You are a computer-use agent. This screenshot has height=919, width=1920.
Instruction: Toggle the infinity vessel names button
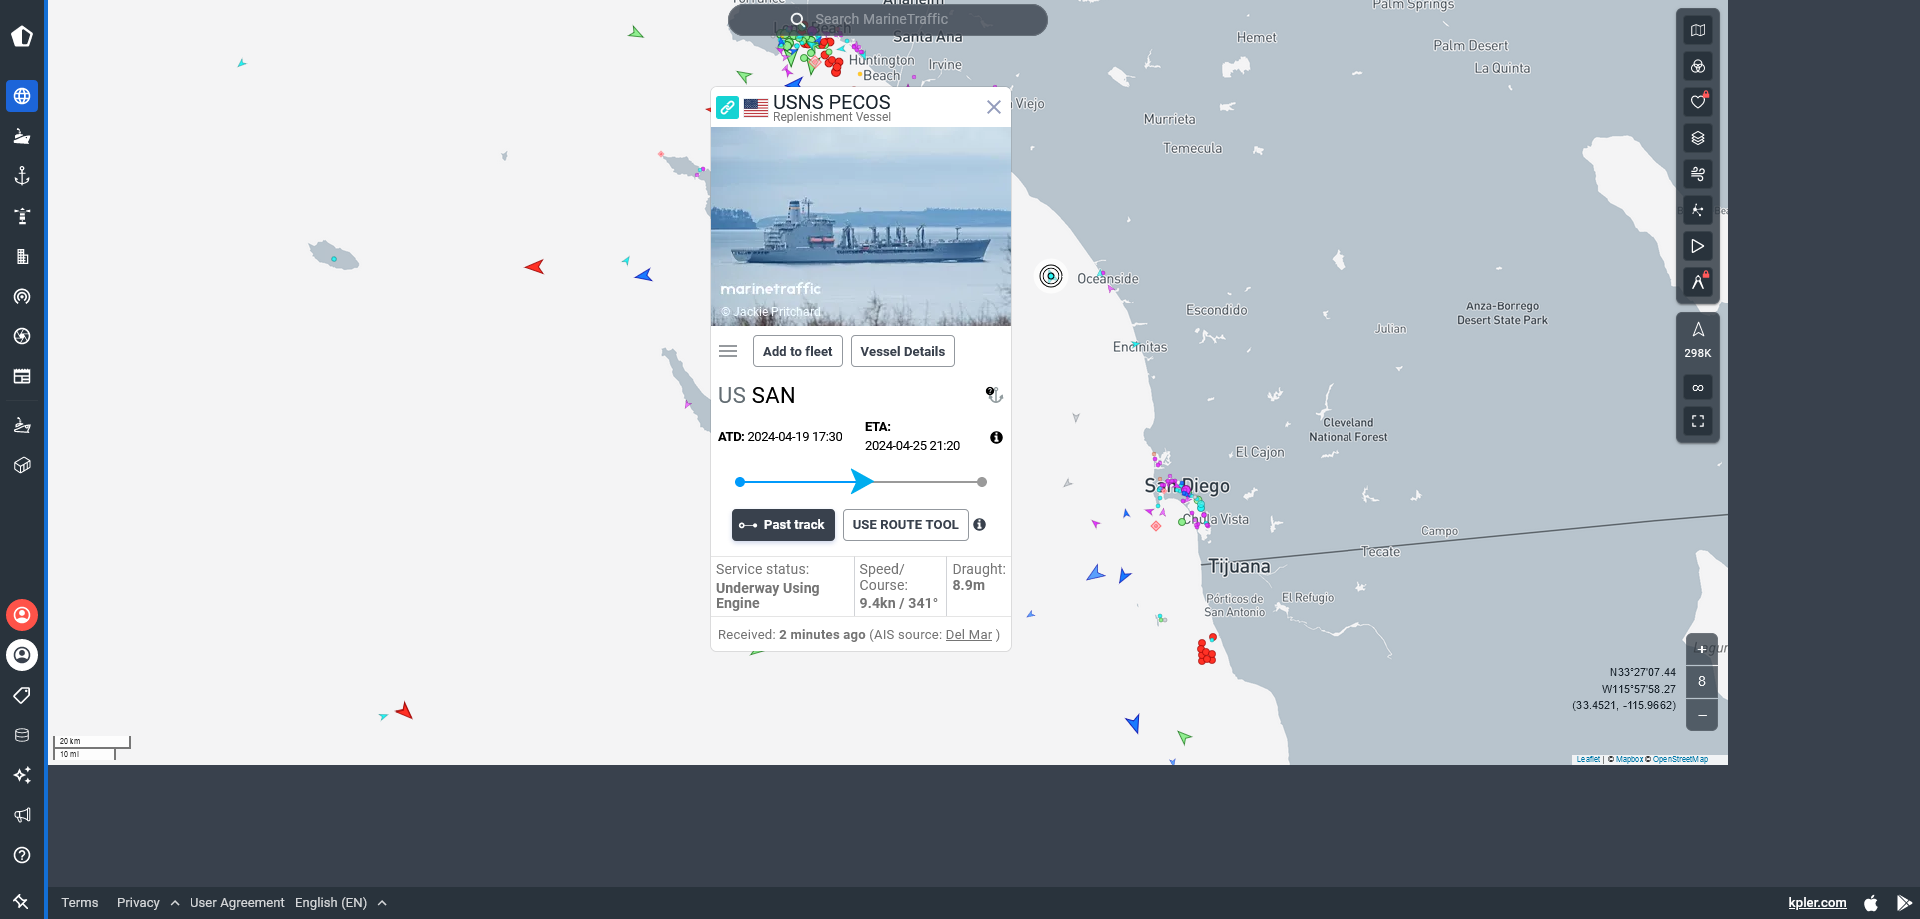point(1698,388)
